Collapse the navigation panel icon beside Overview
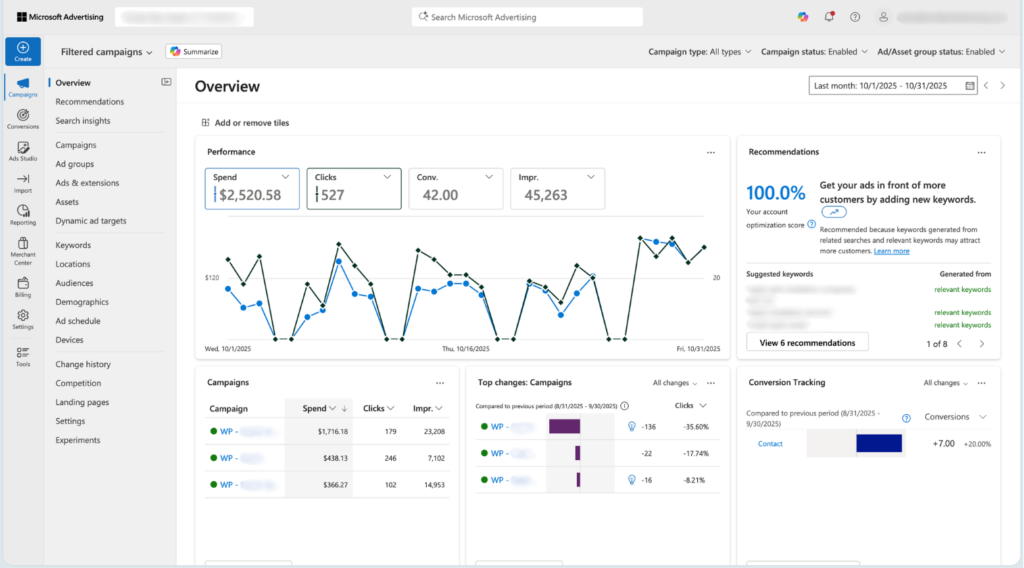 167,82
